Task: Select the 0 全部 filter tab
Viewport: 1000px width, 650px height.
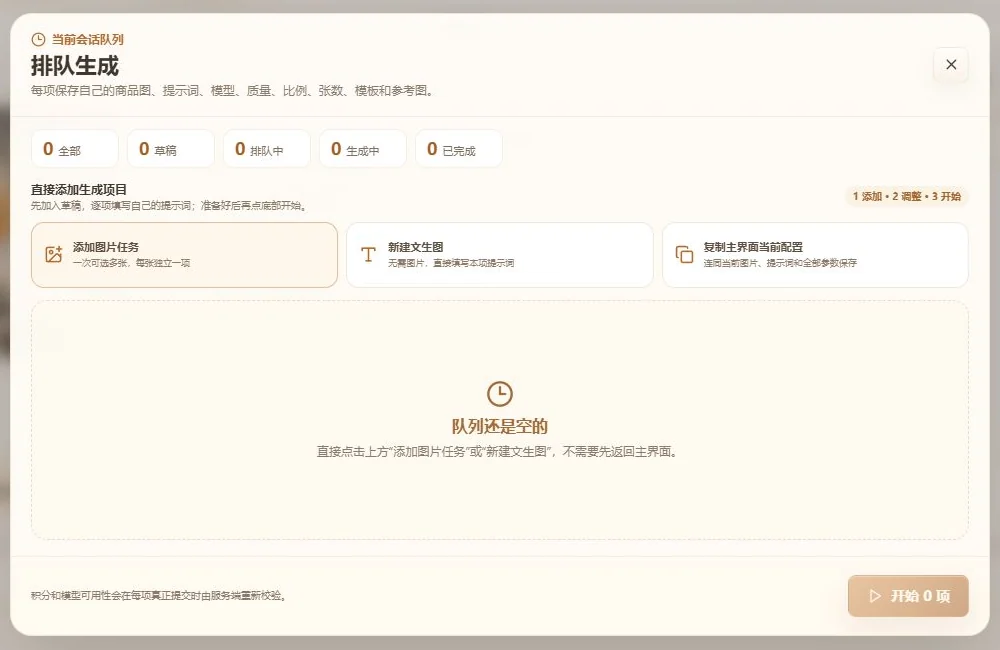Action: [75, 149]
